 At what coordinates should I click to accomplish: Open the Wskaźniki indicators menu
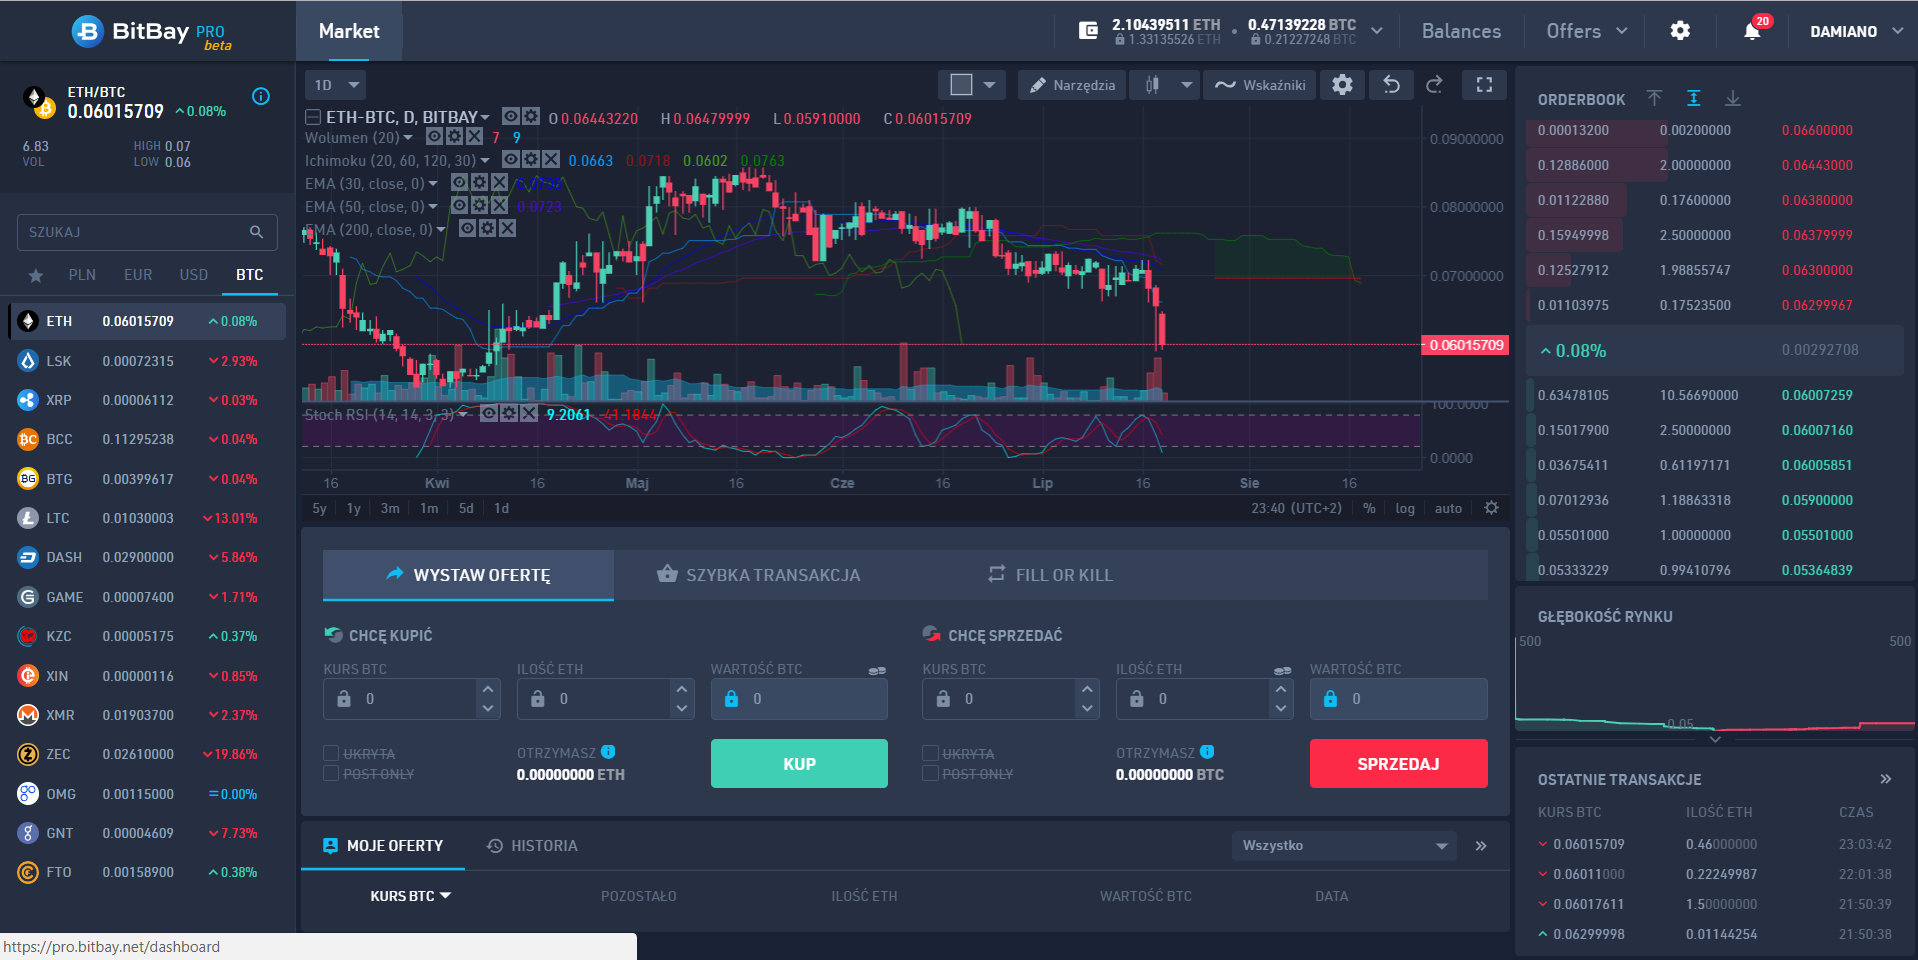[x=1260, y=85]
